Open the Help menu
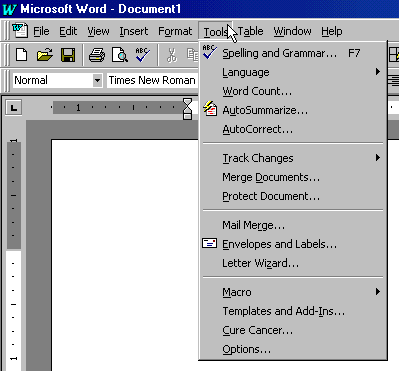This screenshot has width=399, height=371. pyautogui.click(x=332, y=31)
